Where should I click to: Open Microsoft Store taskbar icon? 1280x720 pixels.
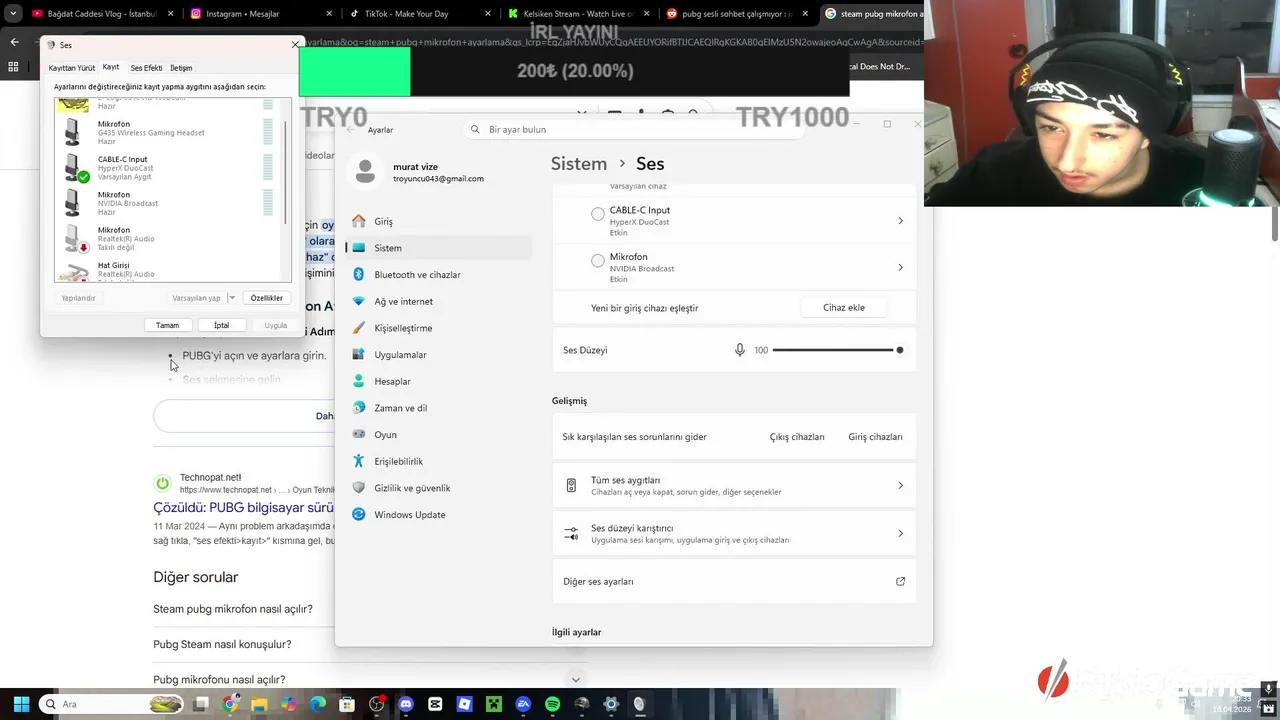[347, 704]
